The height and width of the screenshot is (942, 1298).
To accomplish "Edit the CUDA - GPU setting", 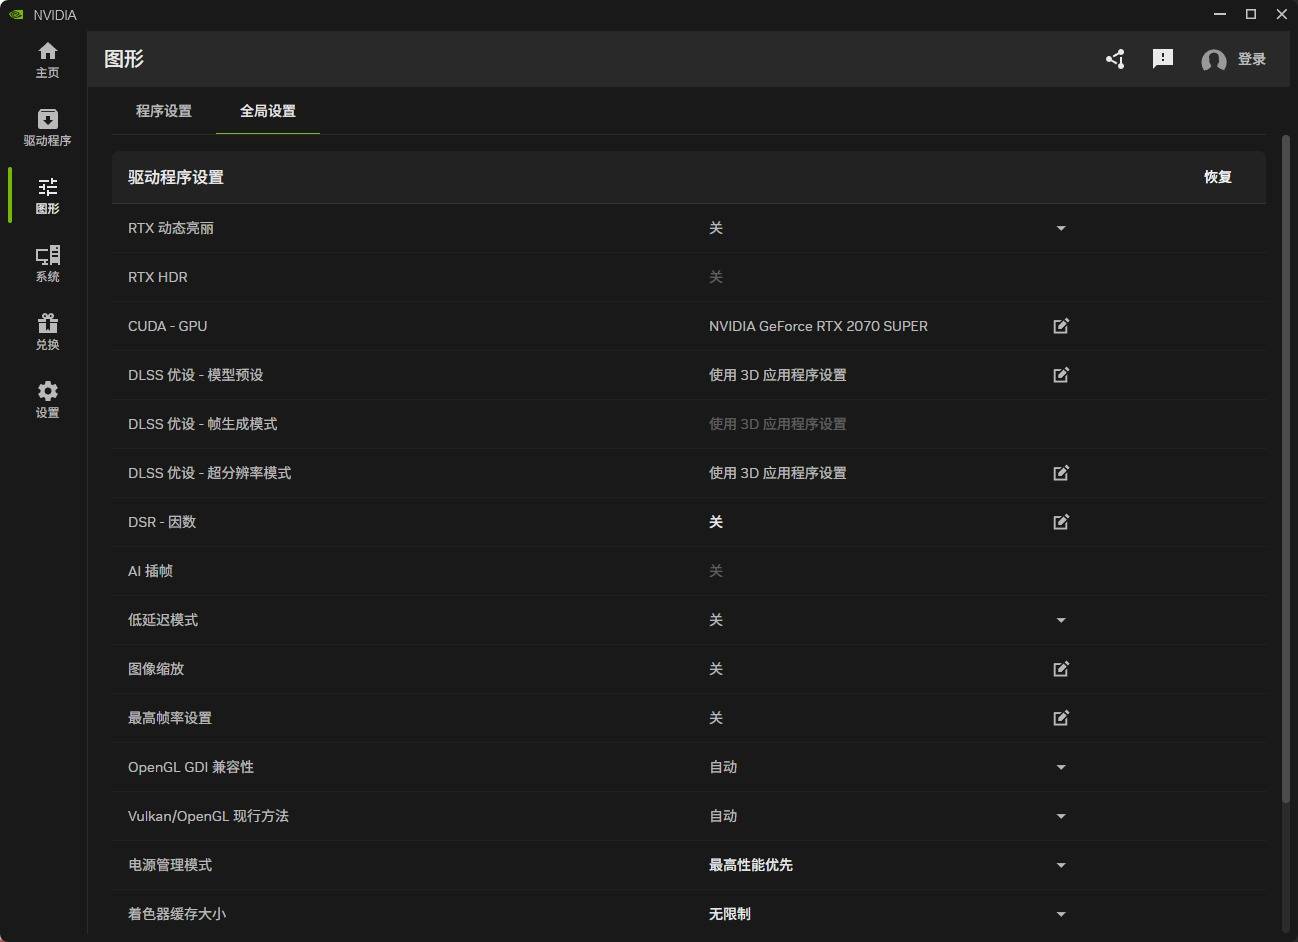I will pos(1061,326).
